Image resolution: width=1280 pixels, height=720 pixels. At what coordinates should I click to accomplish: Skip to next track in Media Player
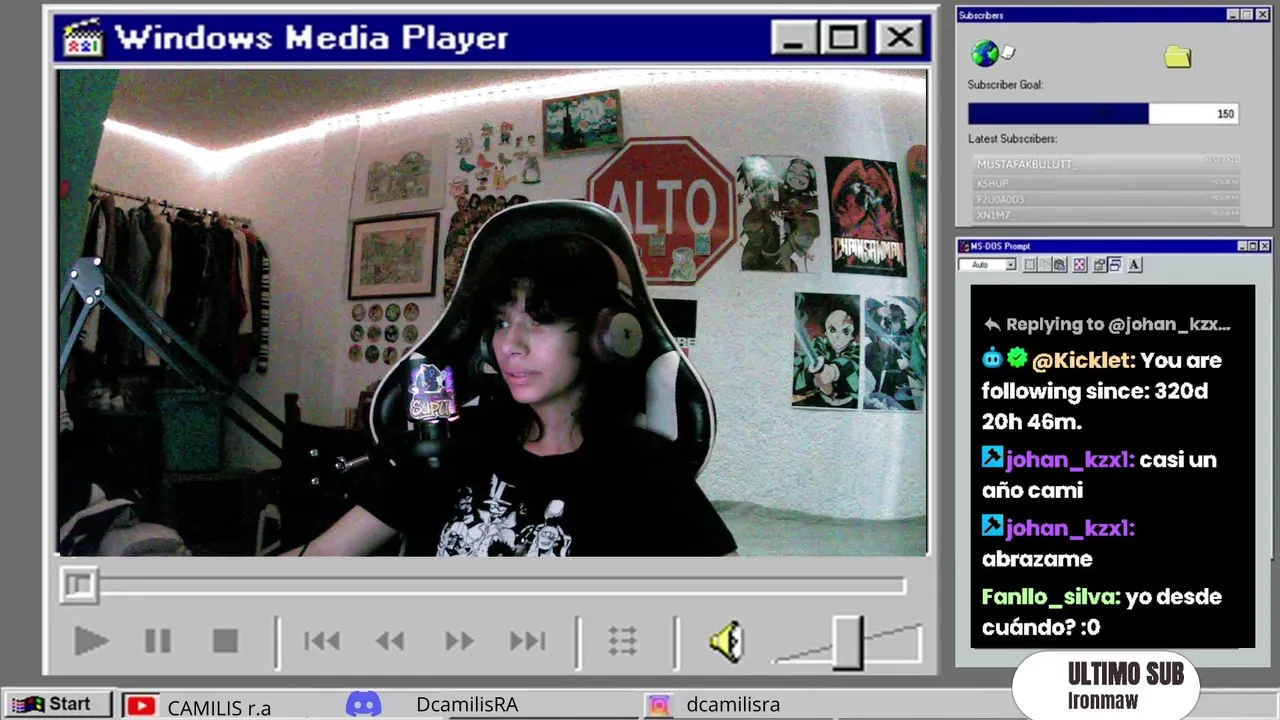527,641
